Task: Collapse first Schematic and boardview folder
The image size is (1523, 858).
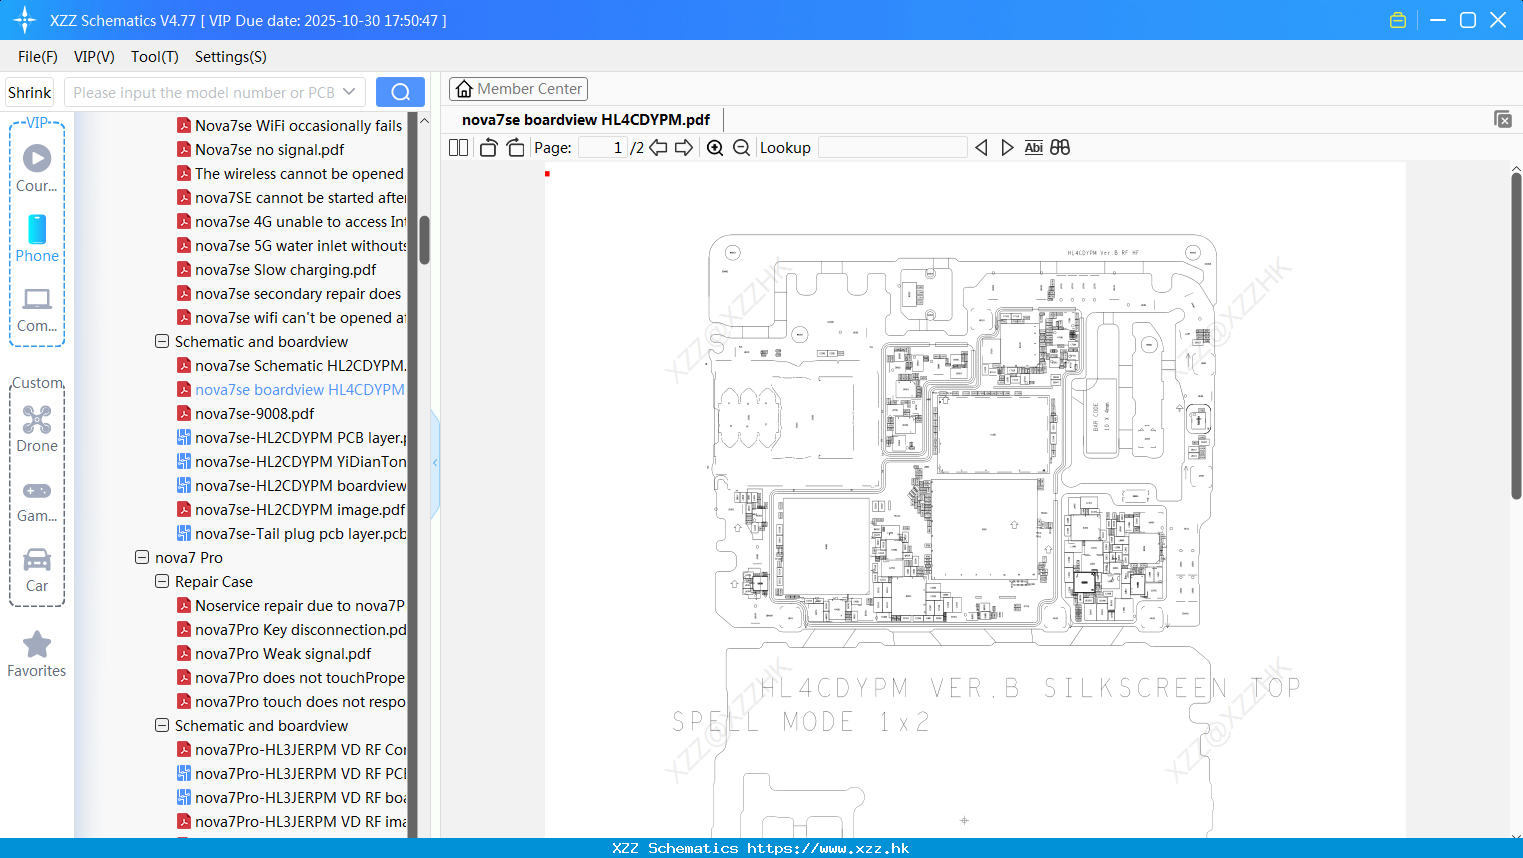Action: [162, 341]
